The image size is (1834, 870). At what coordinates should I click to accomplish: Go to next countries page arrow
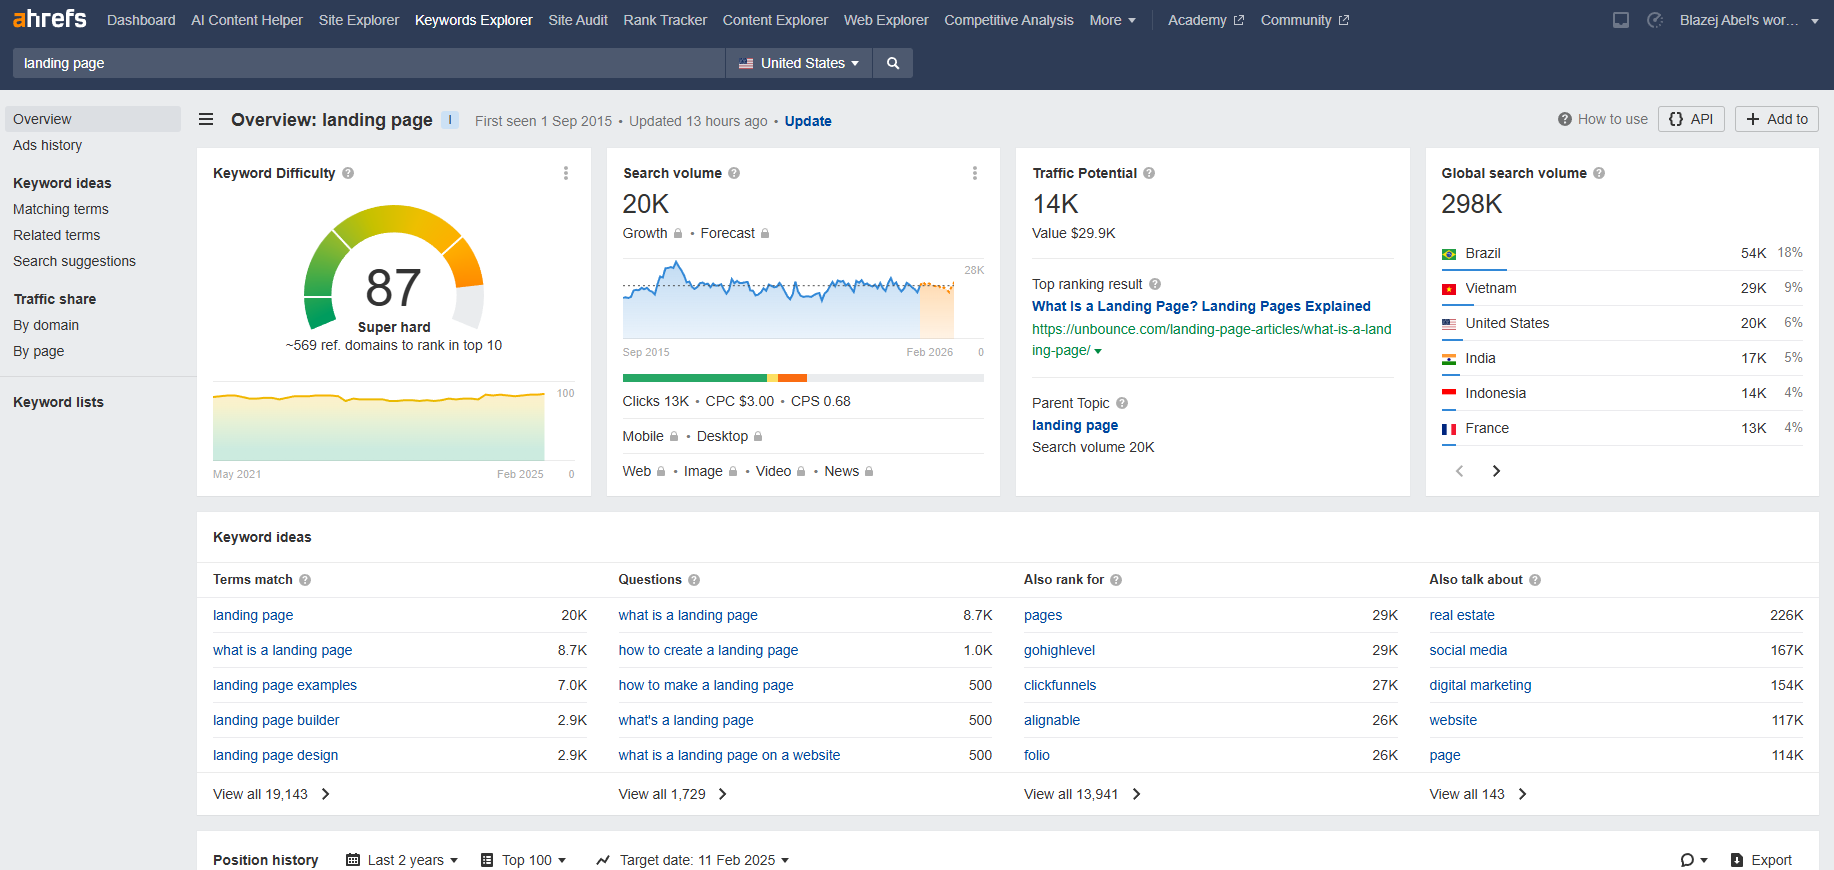point(1496,471)
